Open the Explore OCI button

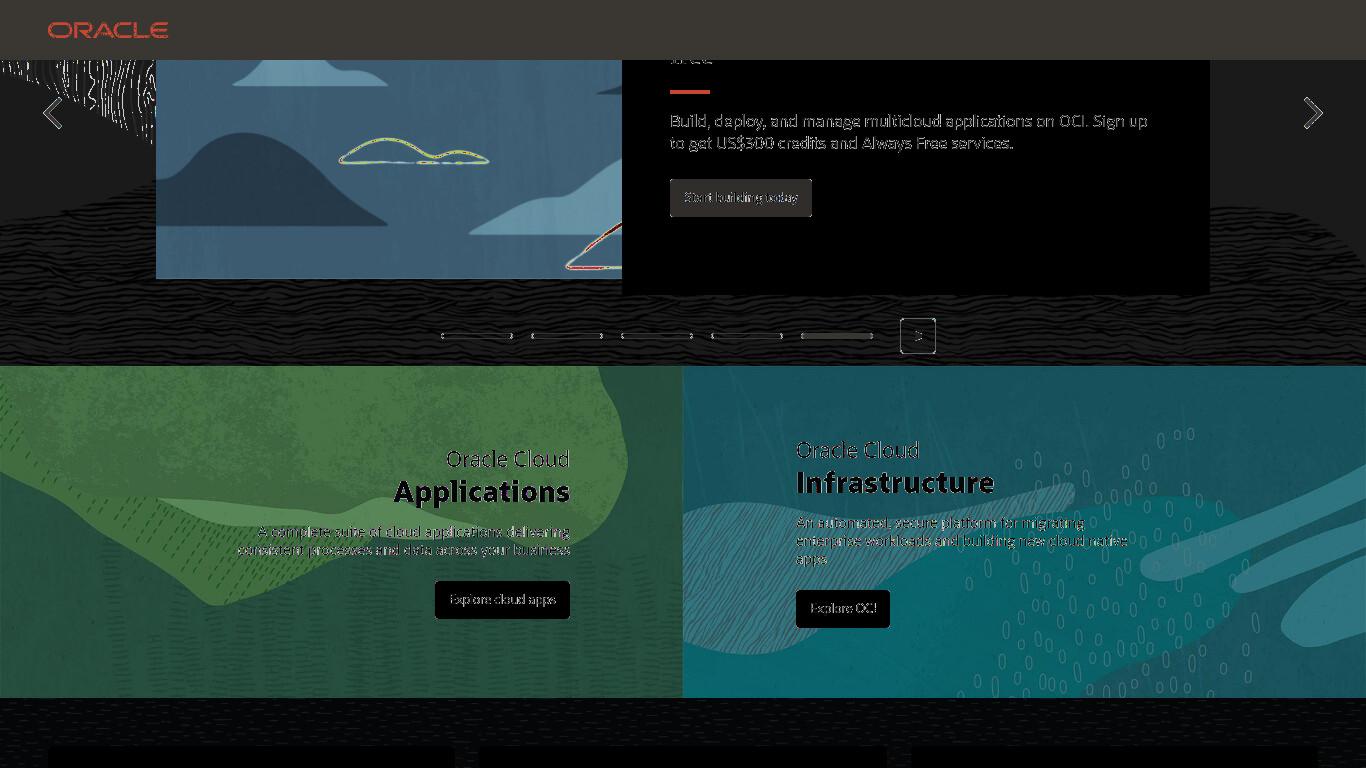843,609
